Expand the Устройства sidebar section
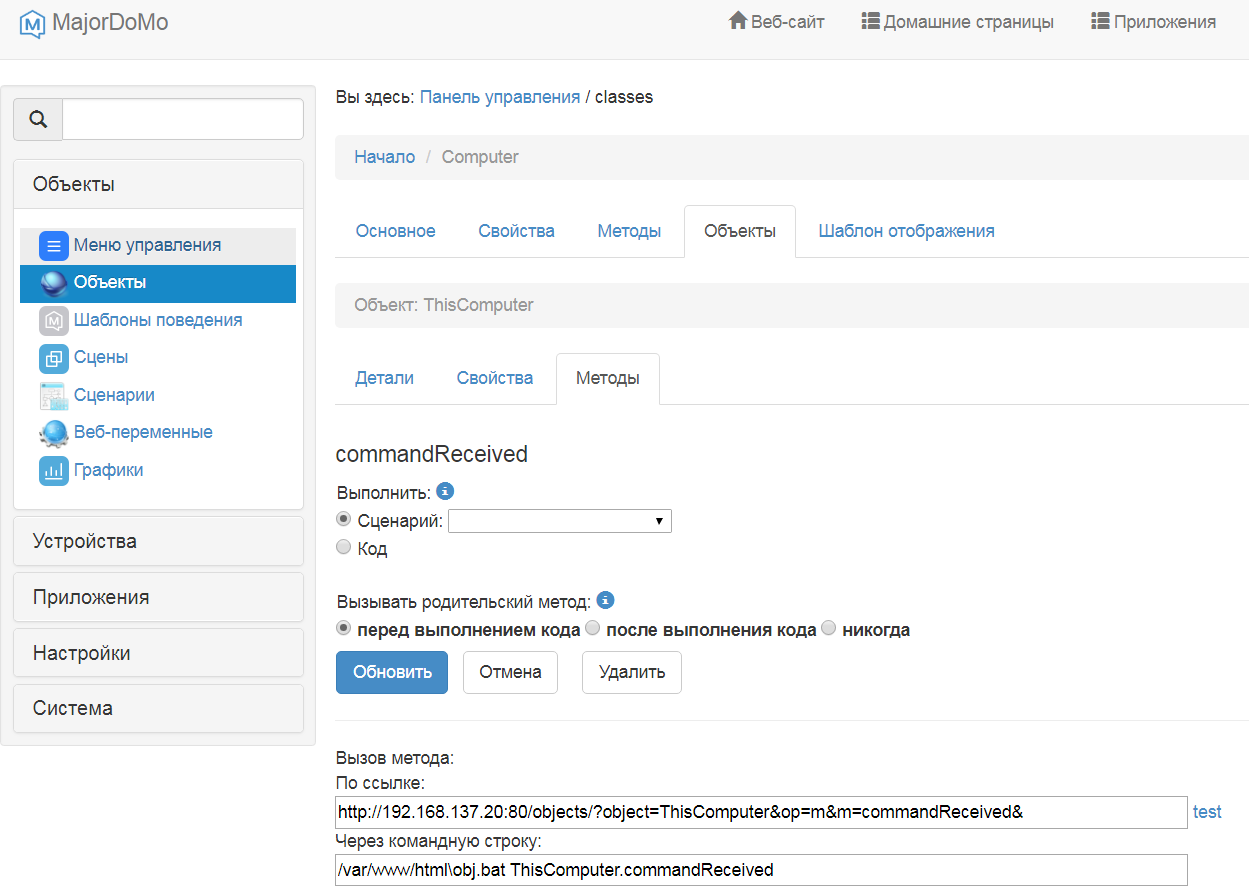Image resolution: width=1249 pixels, height=890 pixels. click(158, 542)
